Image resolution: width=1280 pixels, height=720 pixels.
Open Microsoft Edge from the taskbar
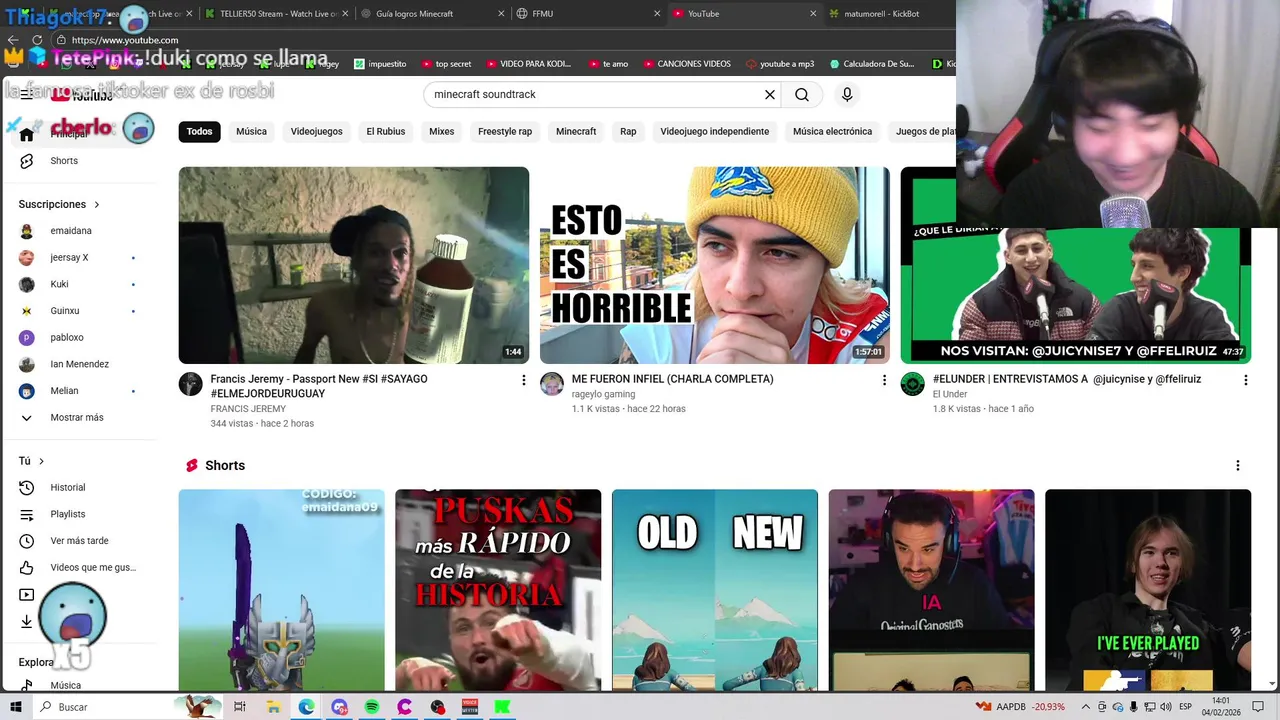tap(306, 707)
